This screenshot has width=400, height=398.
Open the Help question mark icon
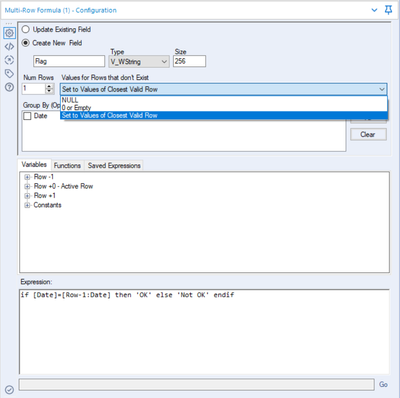tap(9, 87)
